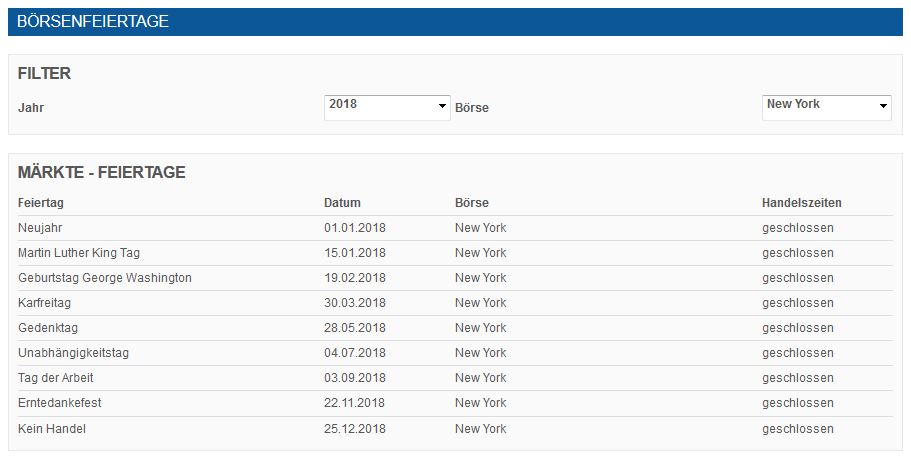Screen dimensions: 911x467
Task: Click the Datum column header
Action: [x=342, y=203]
